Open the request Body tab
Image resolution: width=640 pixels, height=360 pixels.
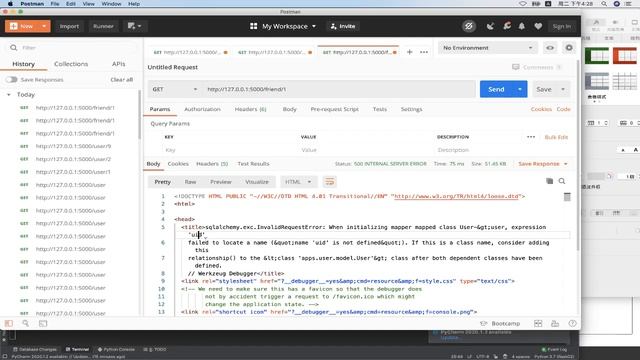point(289,109)
